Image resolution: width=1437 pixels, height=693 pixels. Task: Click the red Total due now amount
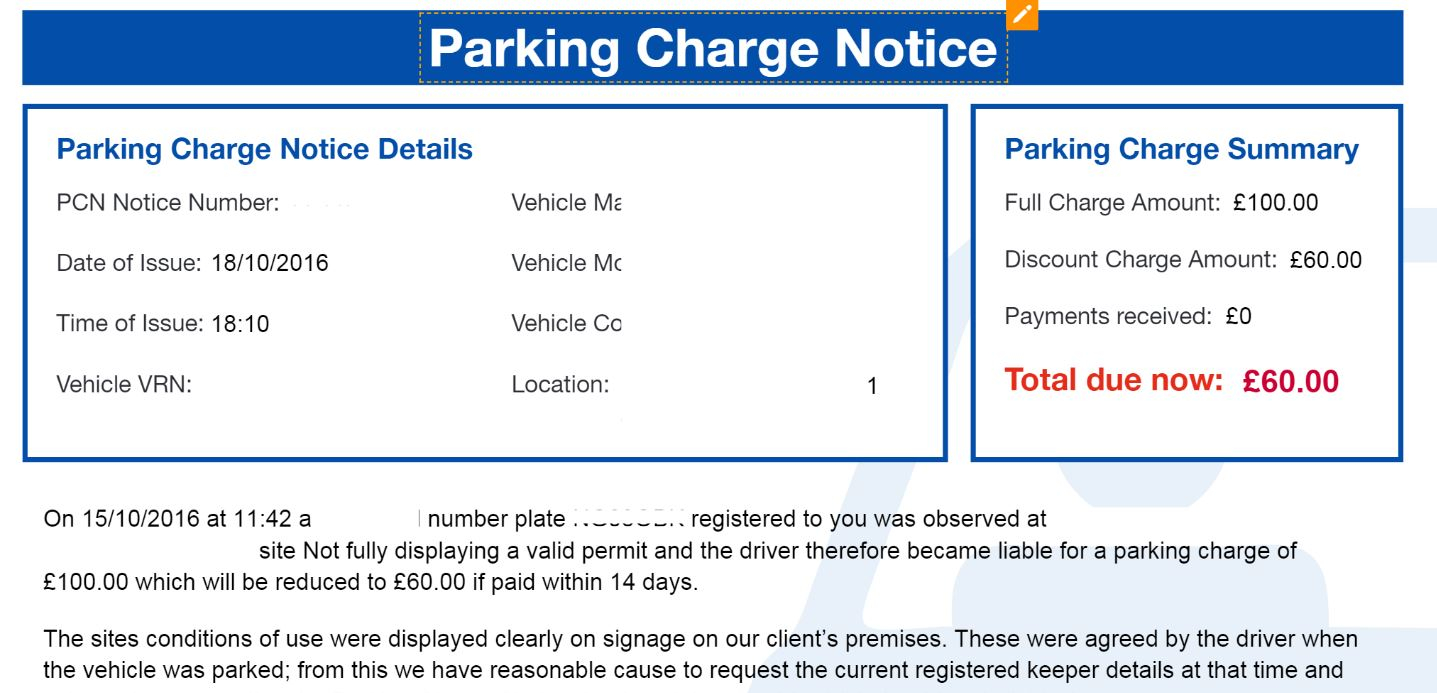(x=1291, y=381)
